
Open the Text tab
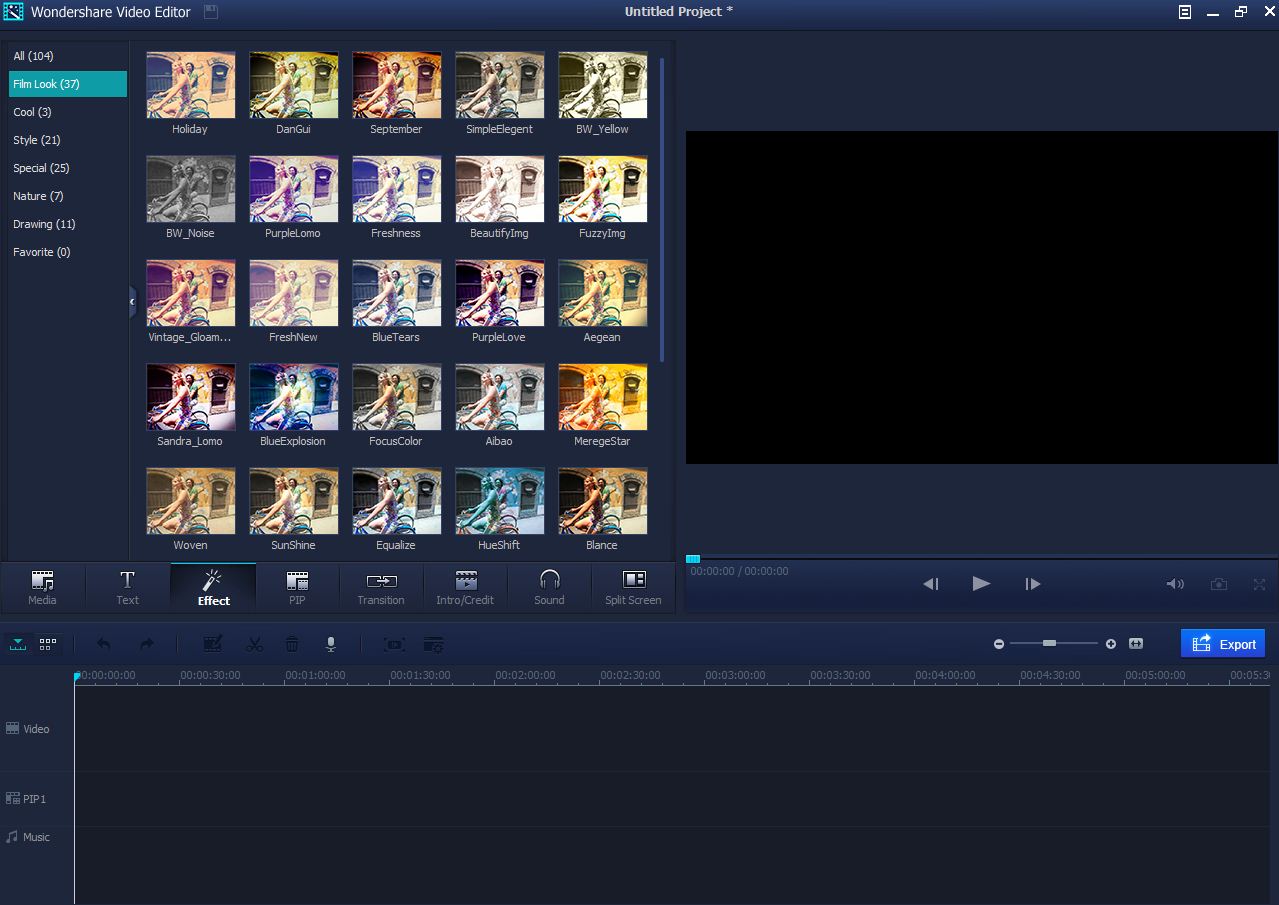pos(127,587)
